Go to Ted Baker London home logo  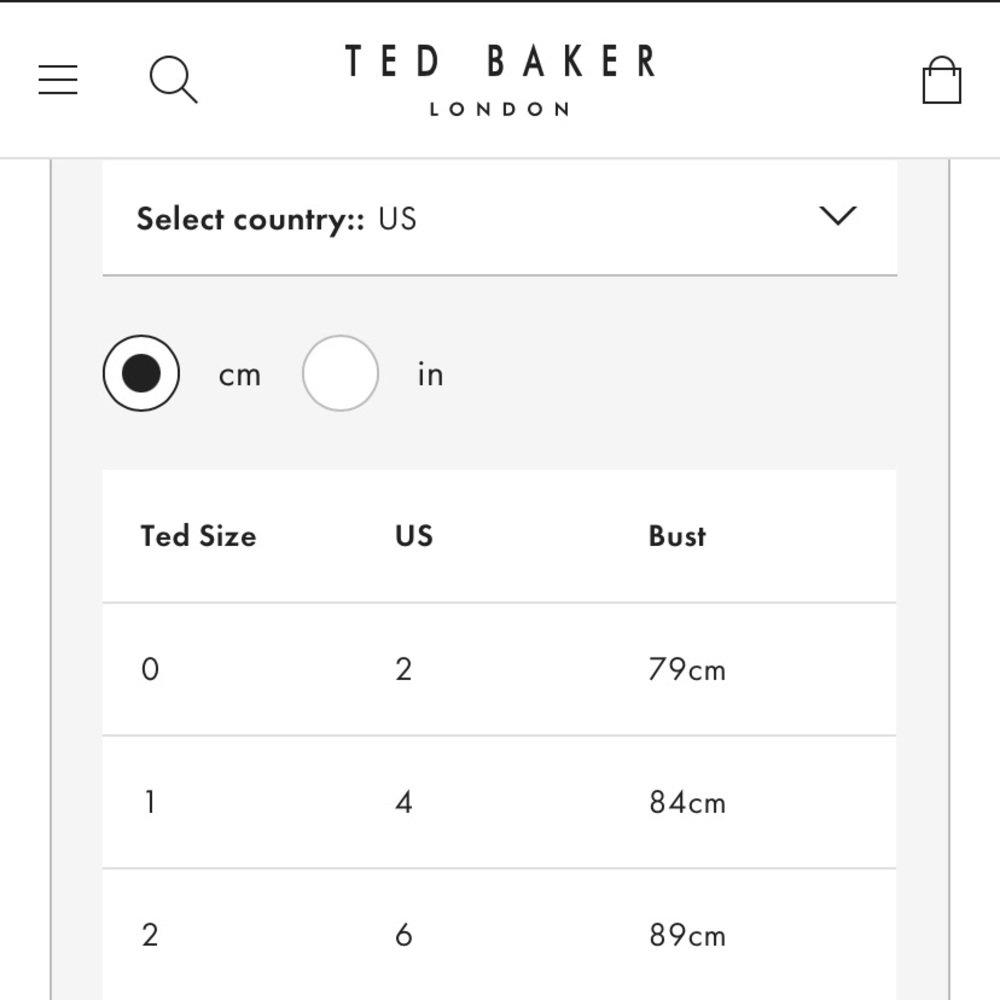click(x=500, y=80)
